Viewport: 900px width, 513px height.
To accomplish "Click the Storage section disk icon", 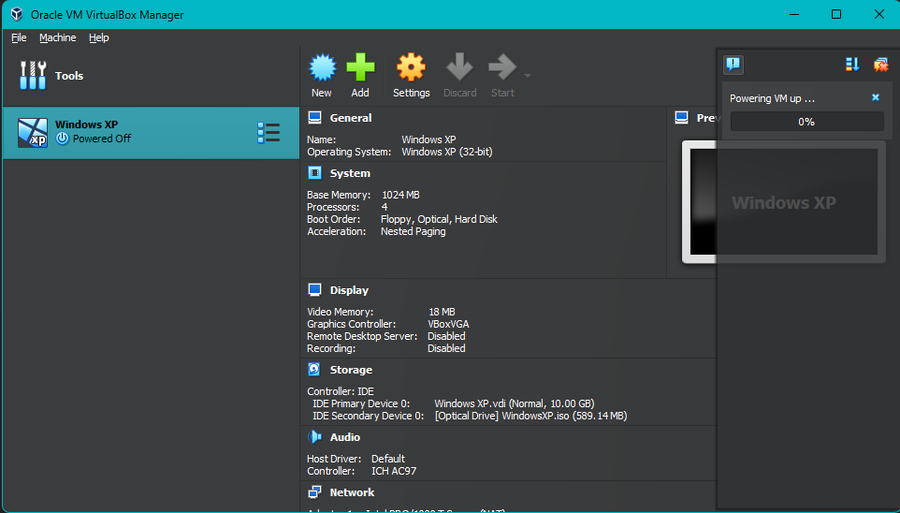I will (x=315, y=370).
